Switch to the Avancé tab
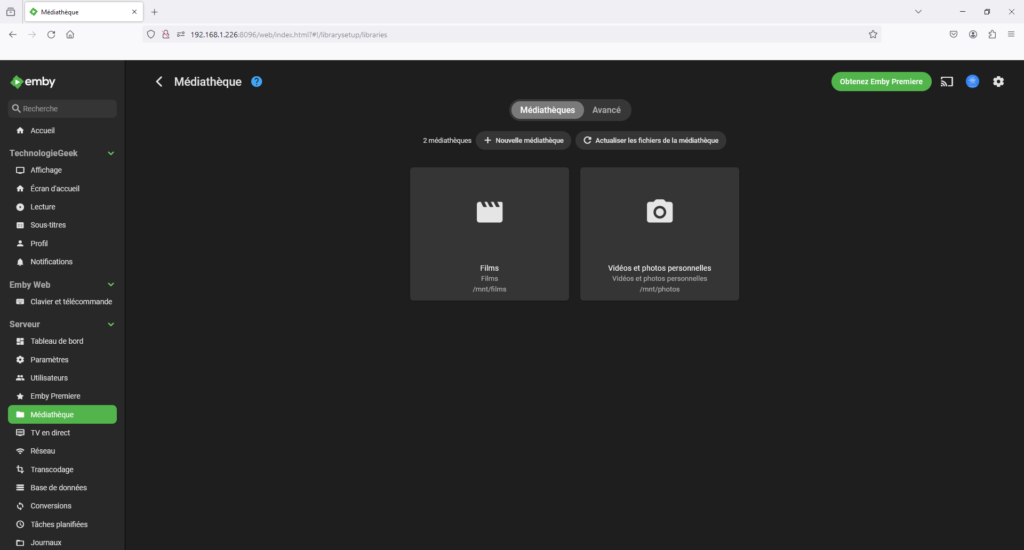The width and height of the screenshot is (1024, 550). (x=606, y=110)
